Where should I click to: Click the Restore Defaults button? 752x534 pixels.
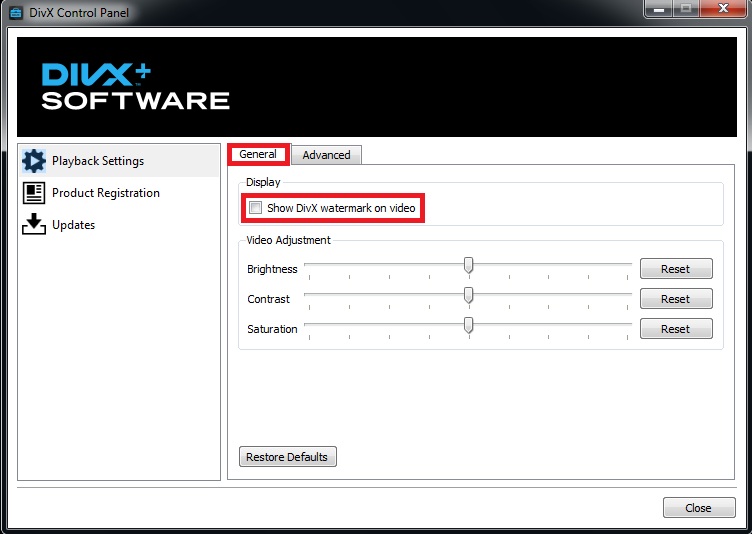tap(288, 457)
